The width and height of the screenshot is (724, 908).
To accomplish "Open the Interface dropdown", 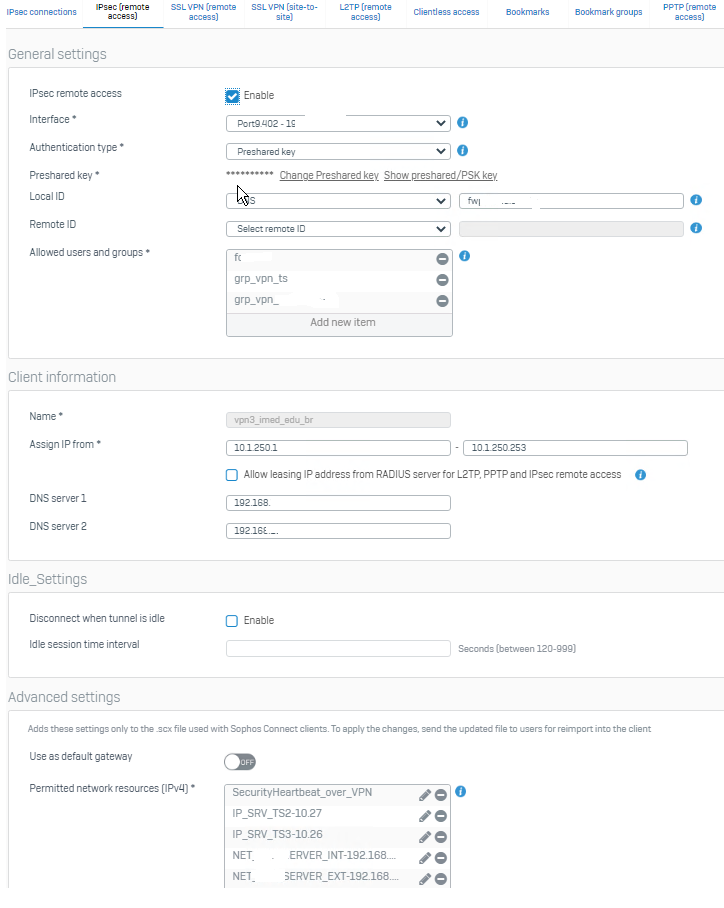I will (x=338, y=123).
